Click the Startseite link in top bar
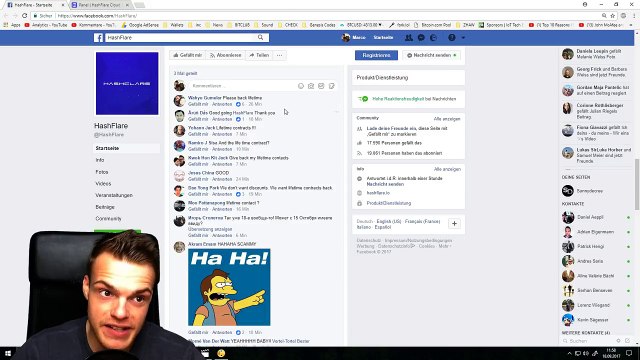 click(x=383, y=38)
